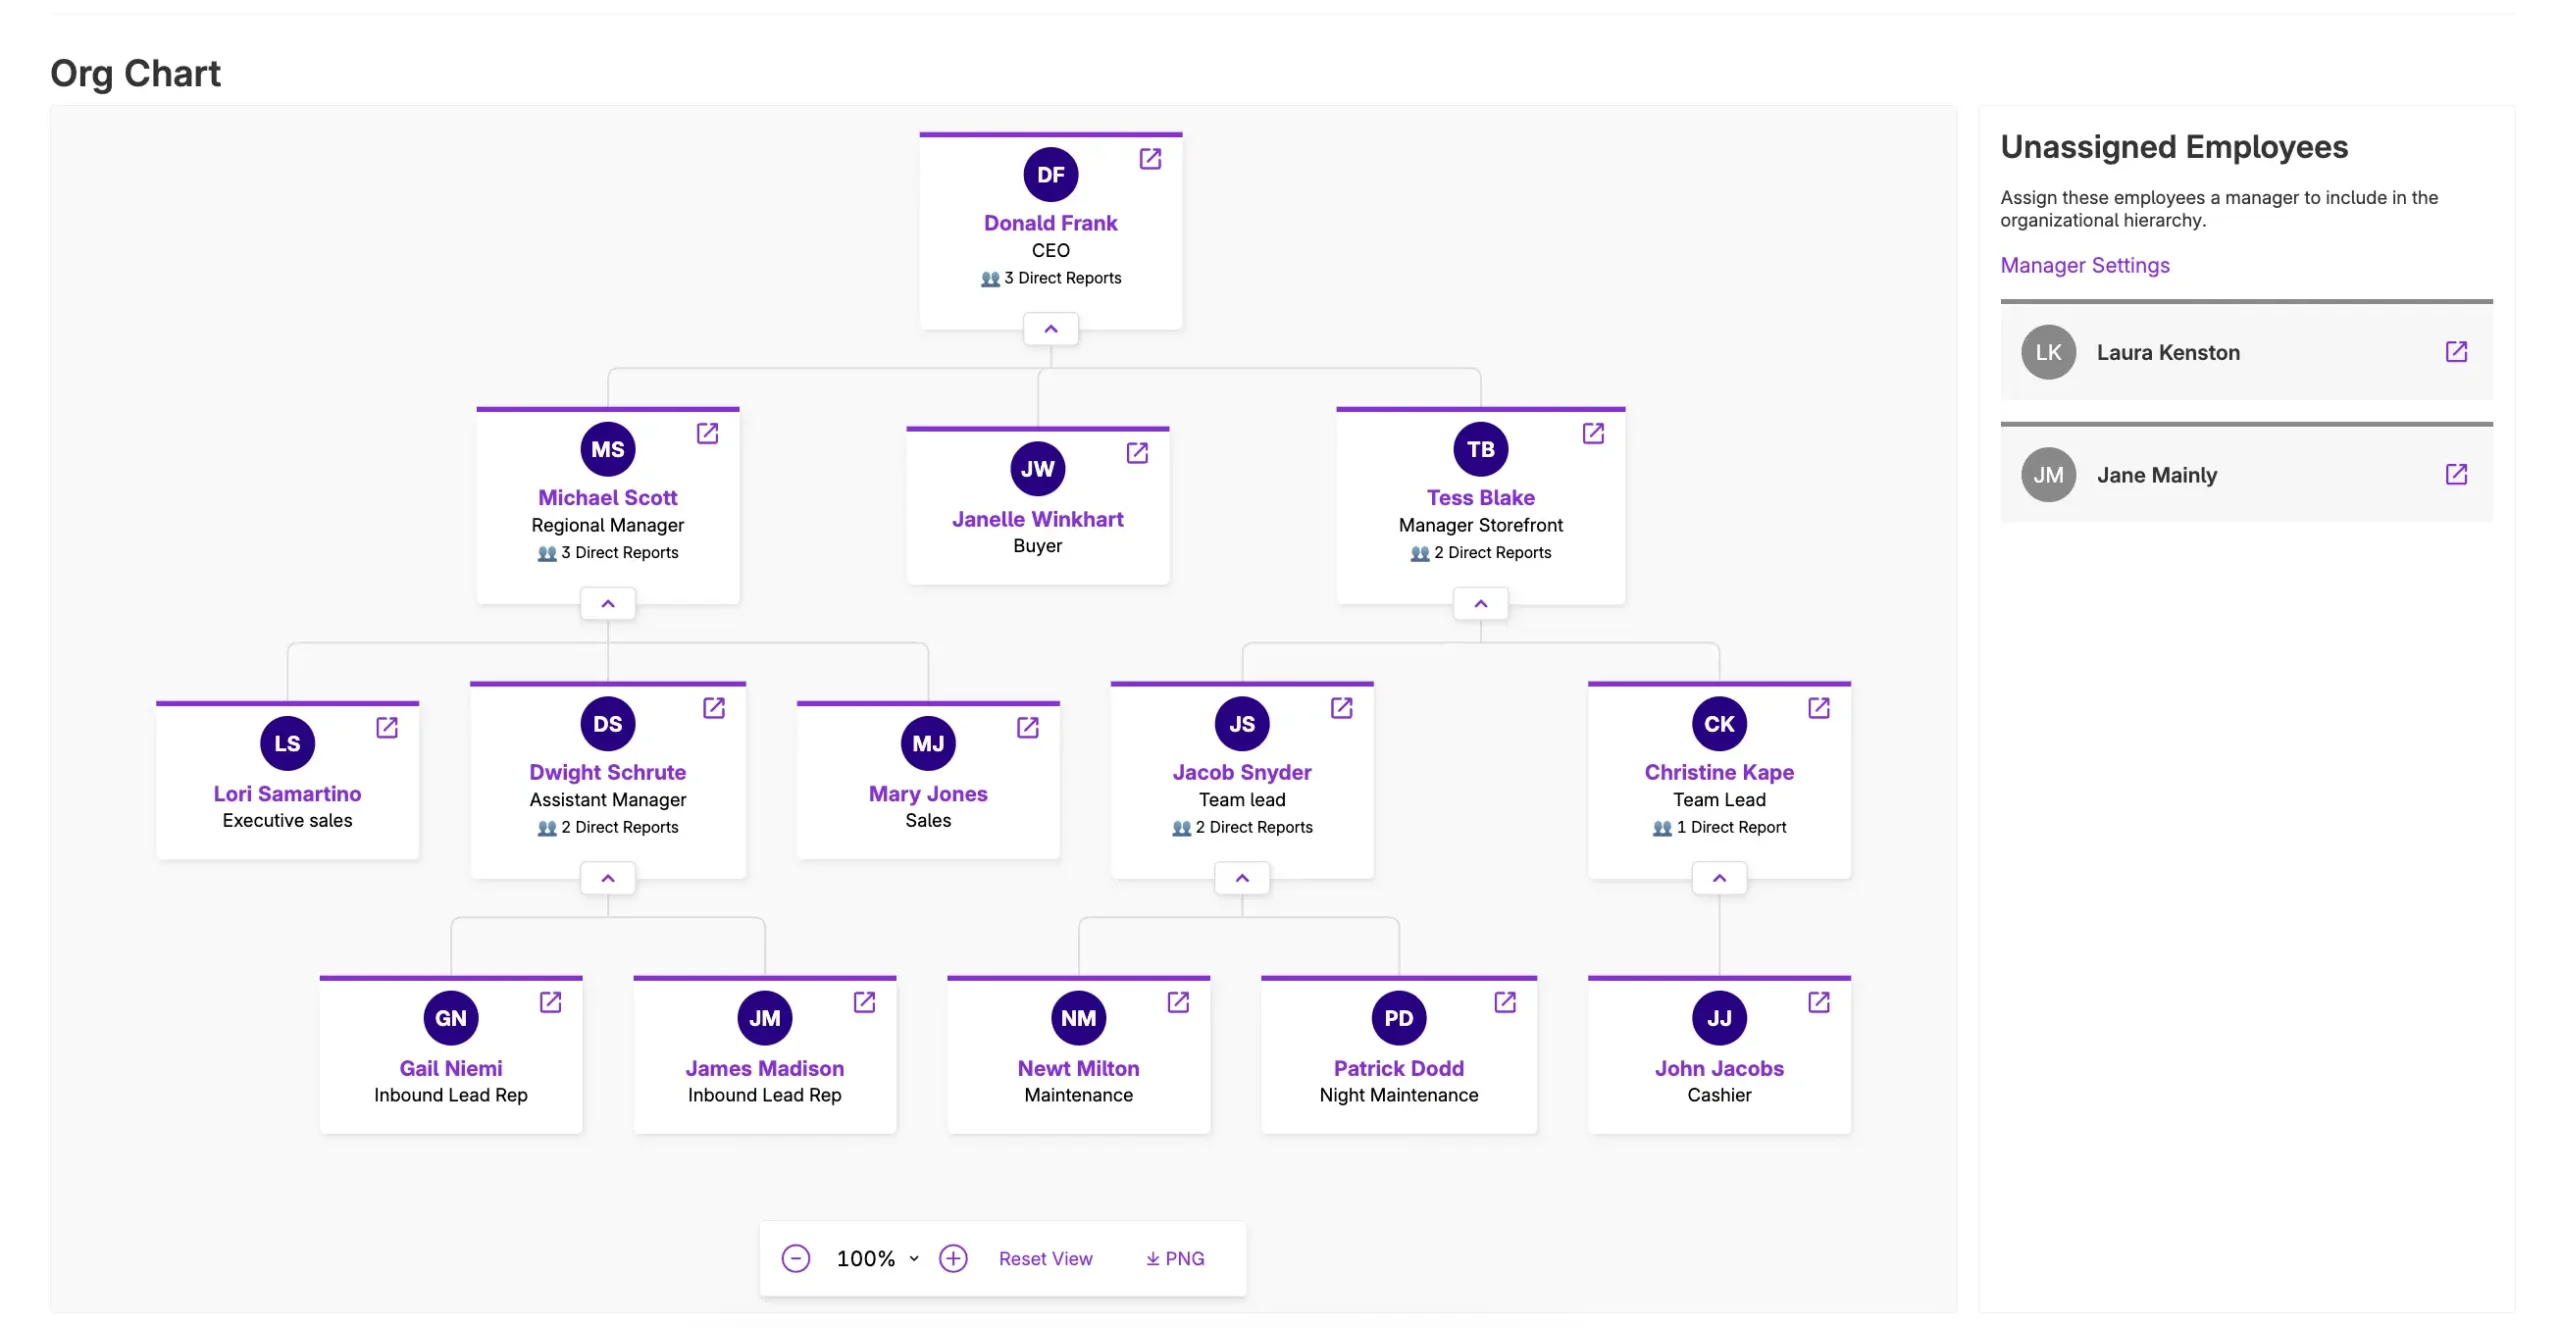This screenshot has height=1328, width=2560.
Task: Open Christine Kape's external link icon
Action: coord(1819,707)
